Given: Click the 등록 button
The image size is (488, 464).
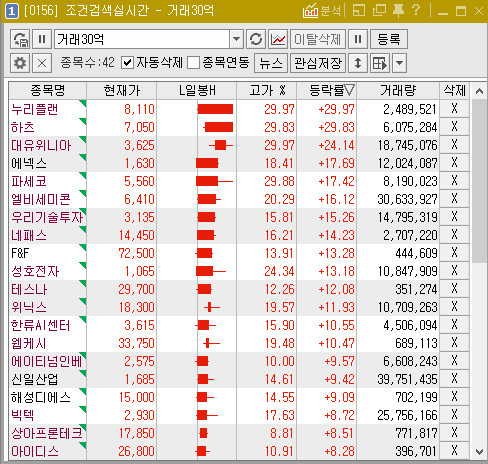Looking at the screenshot, I should point(389,39).
